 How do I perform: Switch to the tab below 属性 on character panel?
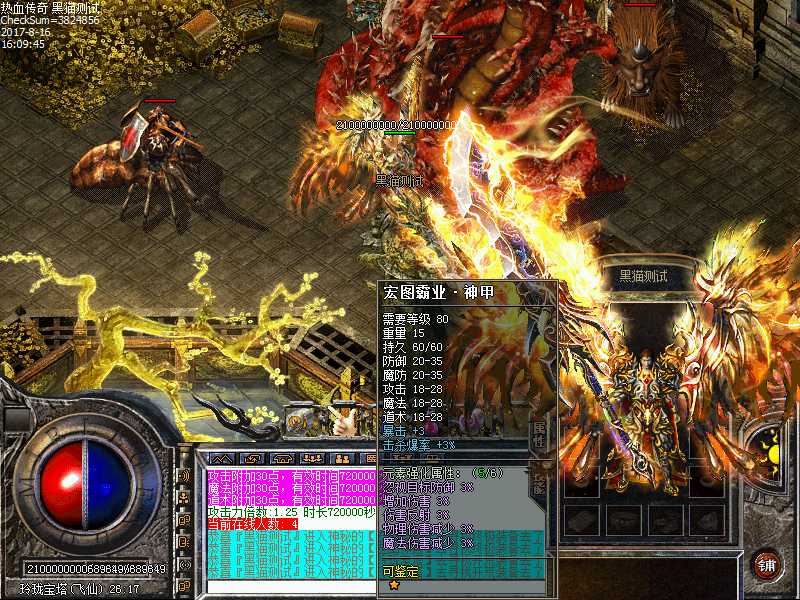click(x=539, y=483)
